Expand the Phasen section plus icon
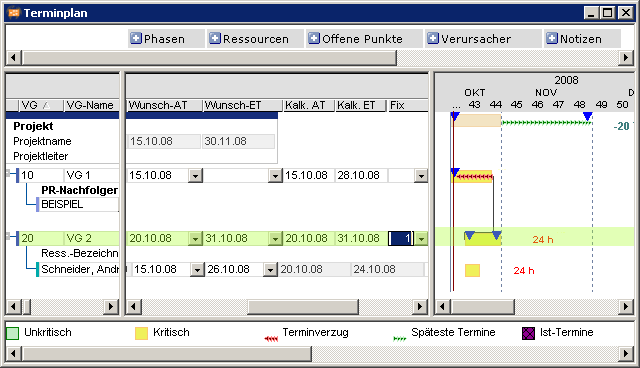This screenshot has height=368, width=640. [136, 38]
